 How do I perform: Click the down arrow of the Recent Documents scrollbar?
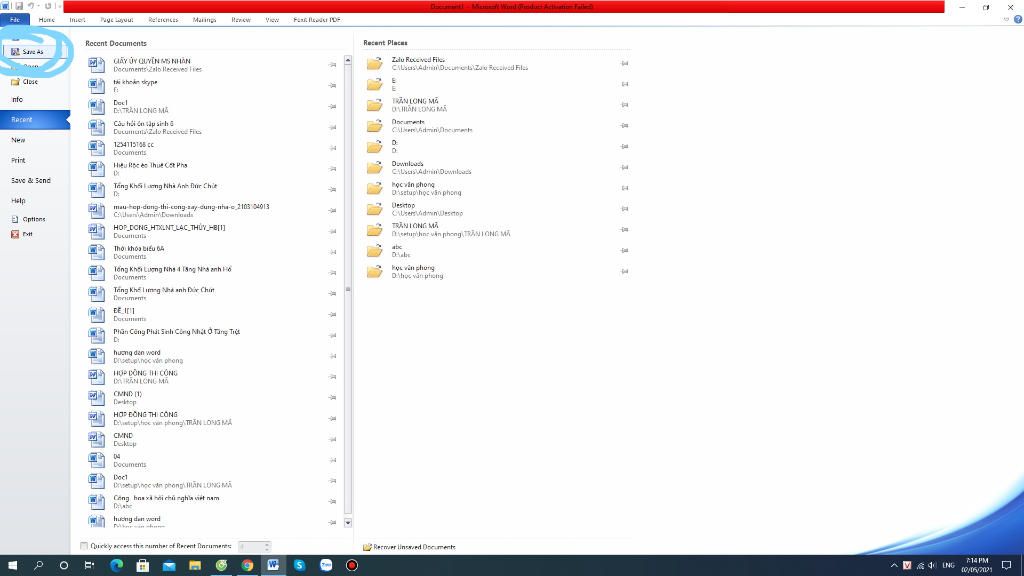pyautogui.click(x=347, y=522)
